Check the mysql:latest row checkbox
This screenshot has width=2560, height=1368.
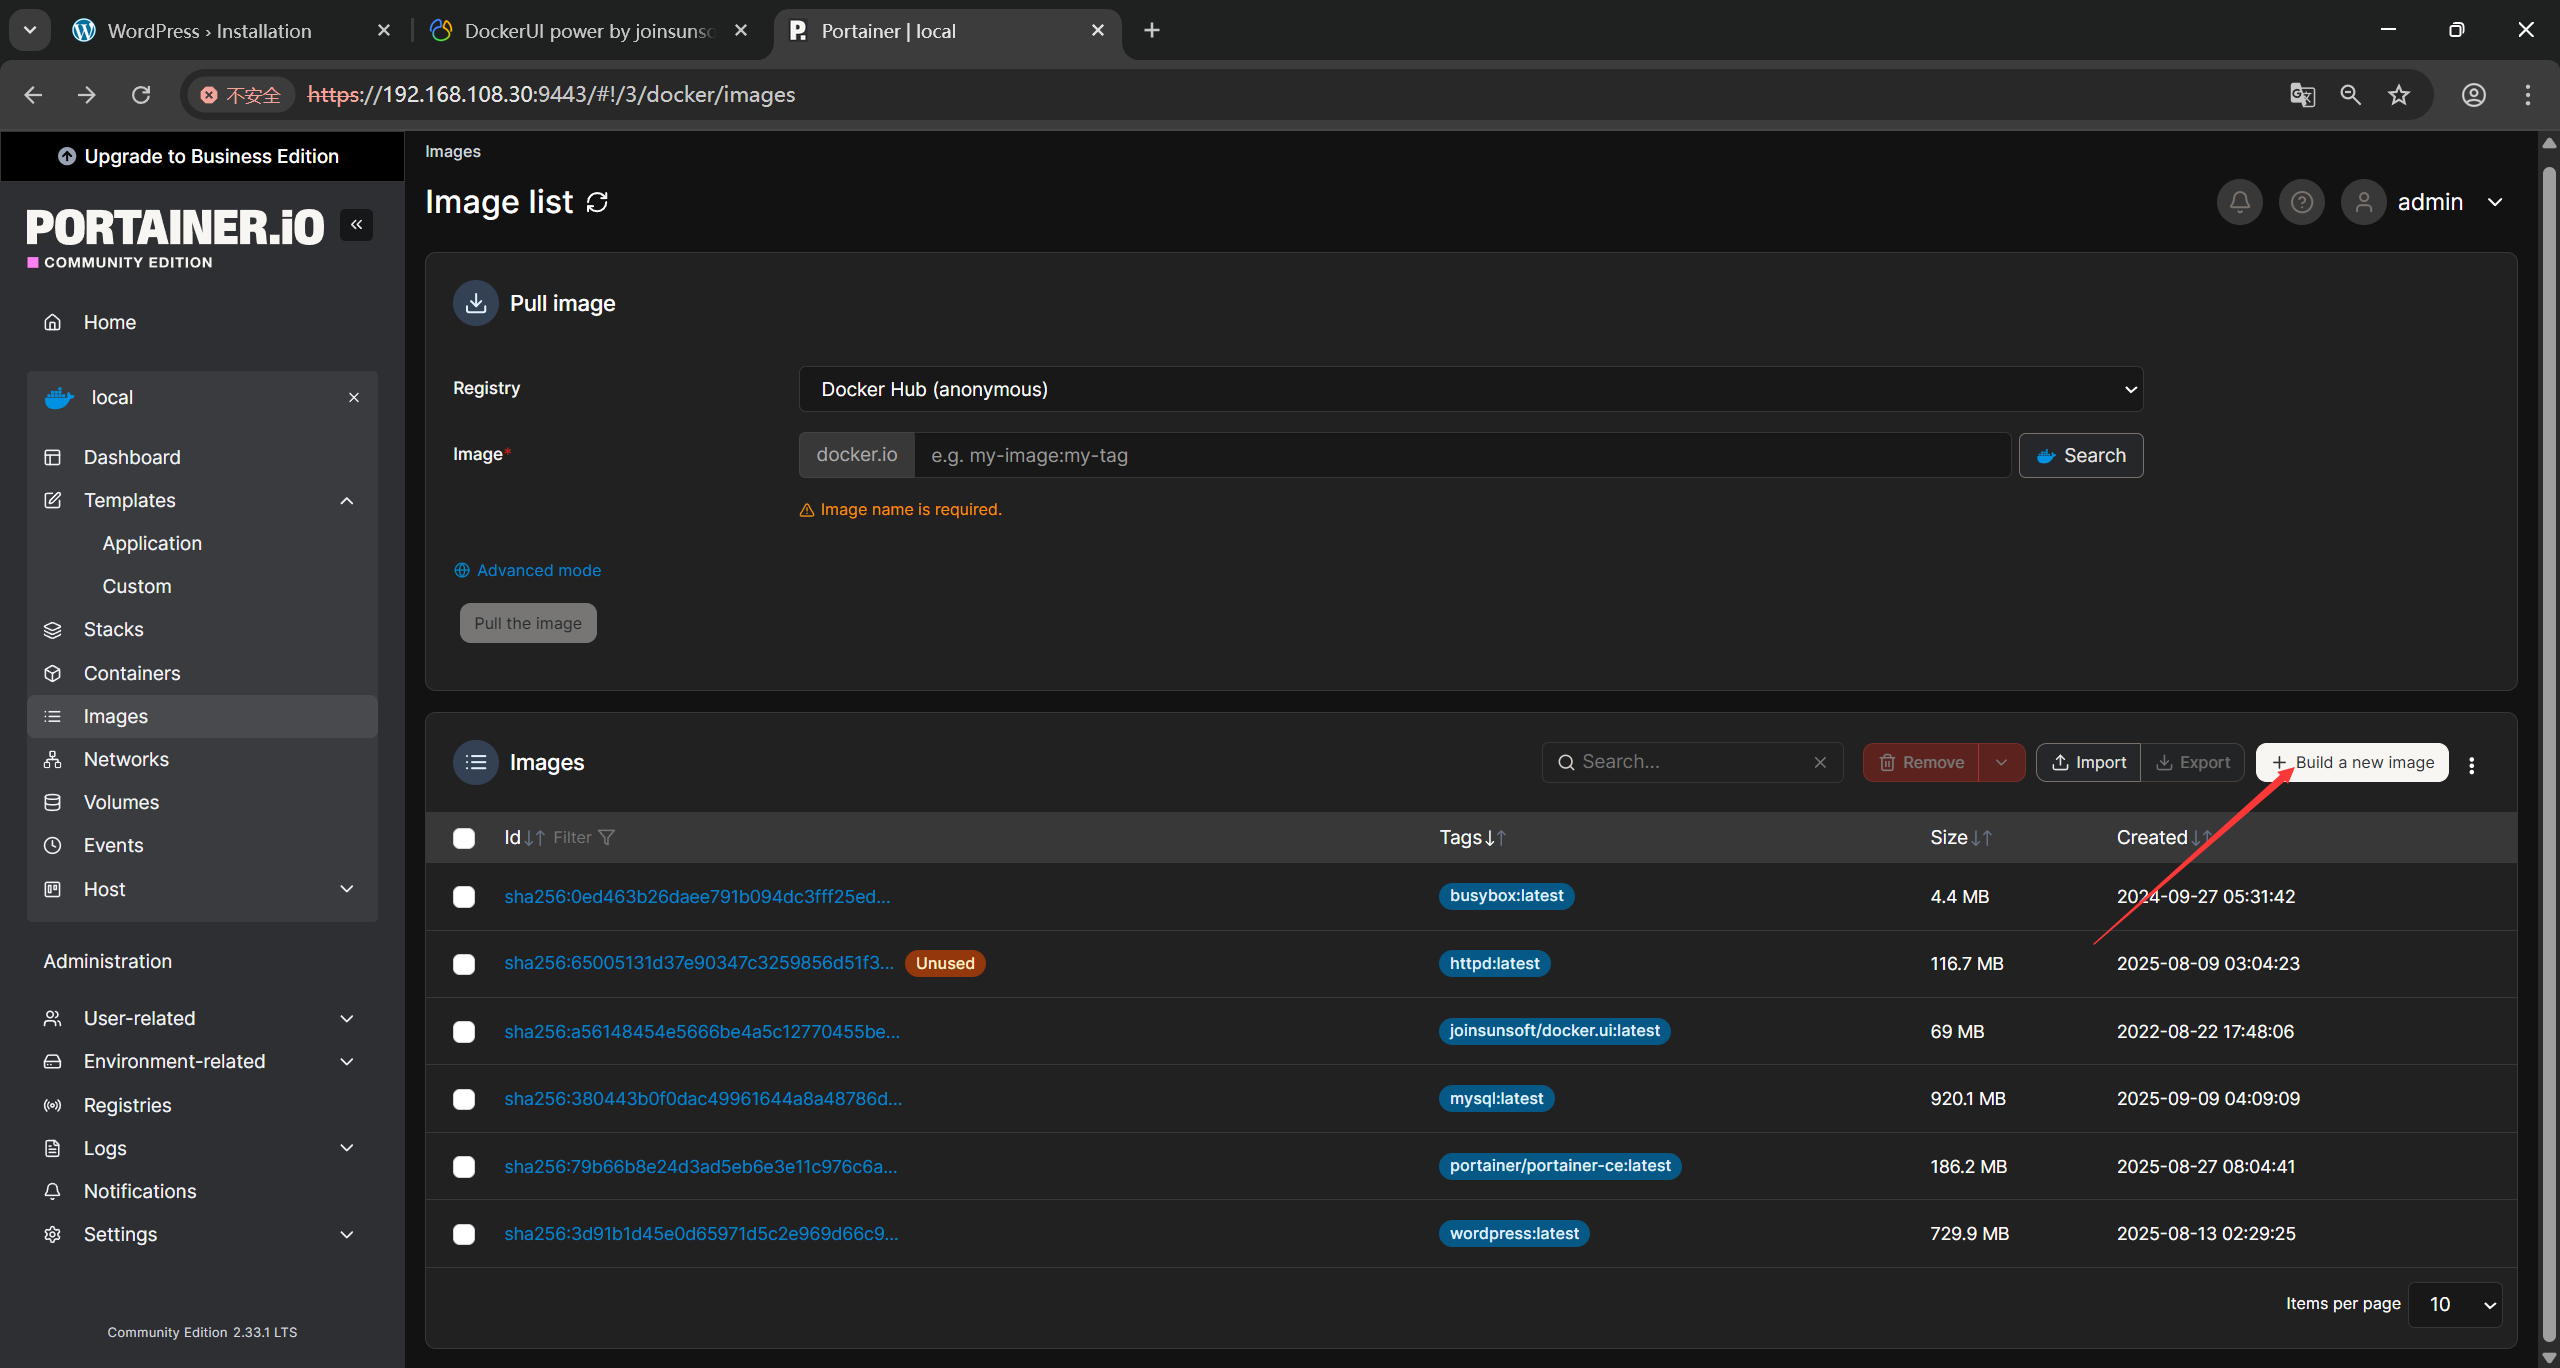point(464,1099)
